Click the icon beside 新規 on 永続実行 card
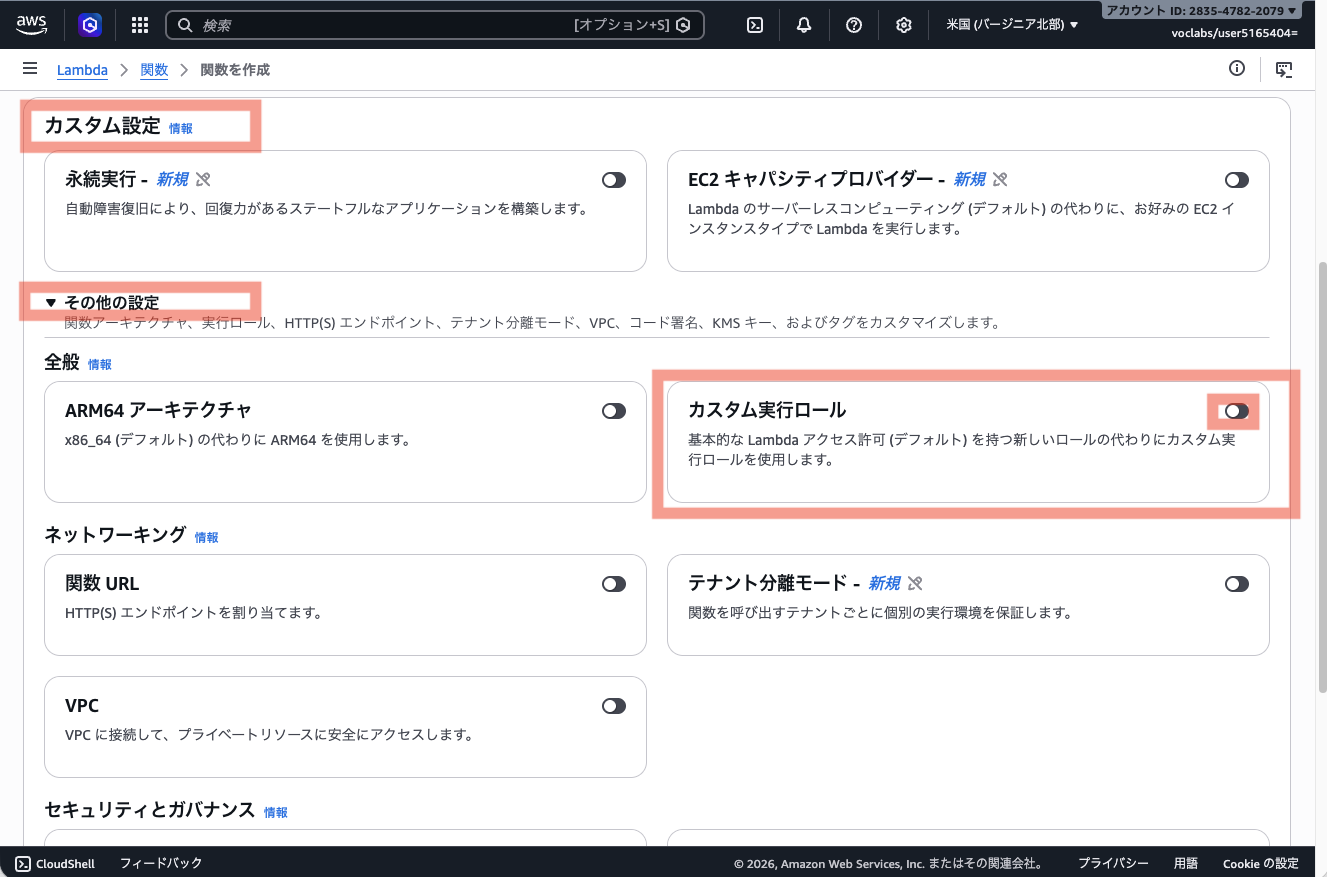Screen dimensions: 1327x877 click(x=203, y=179)
